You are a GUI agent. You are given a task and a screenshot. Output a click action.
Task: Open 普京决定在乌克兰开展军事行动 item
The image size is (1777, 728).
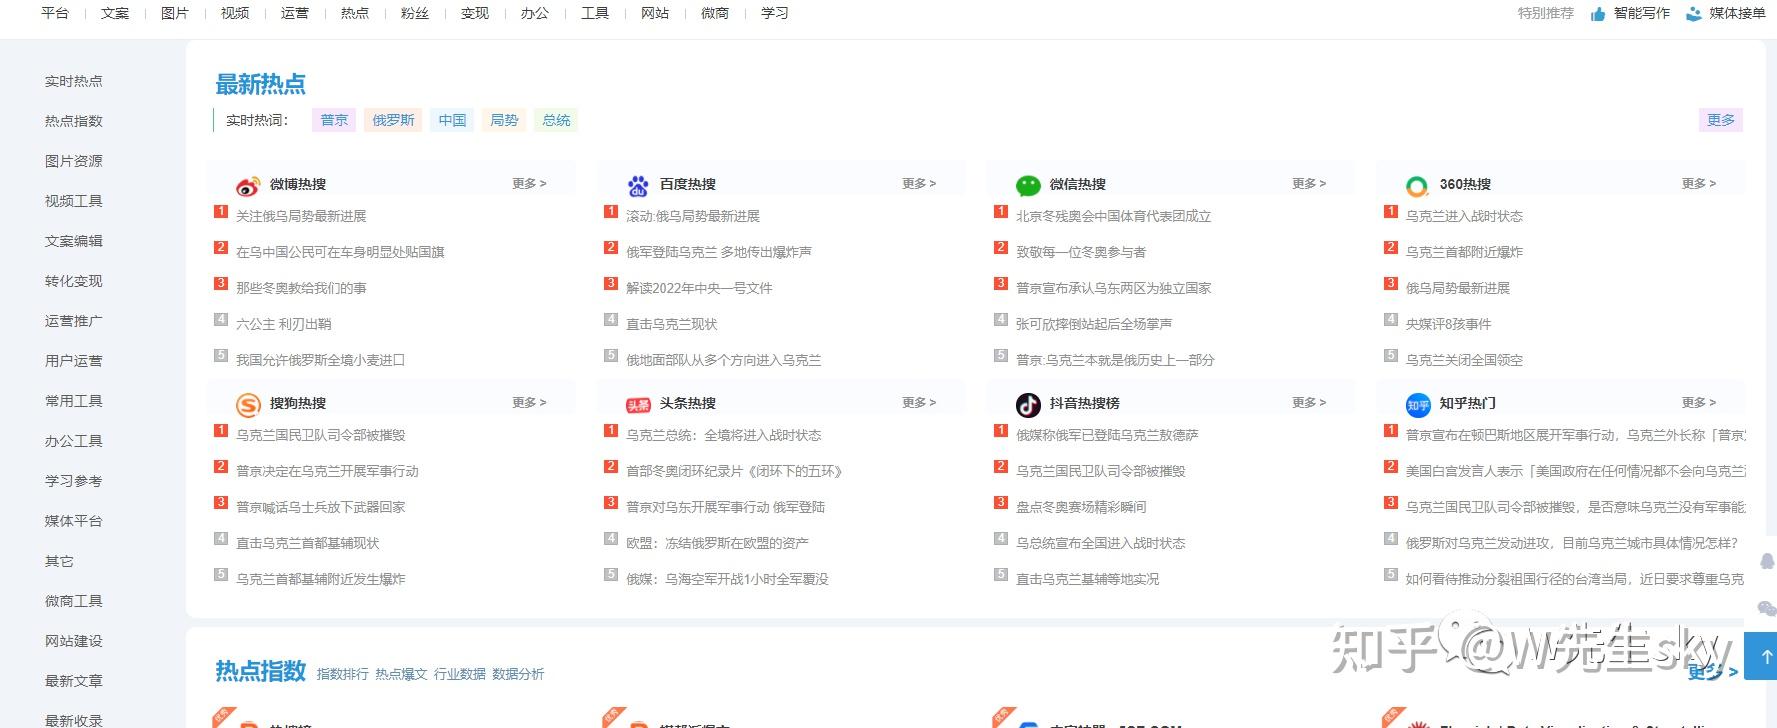327,471
